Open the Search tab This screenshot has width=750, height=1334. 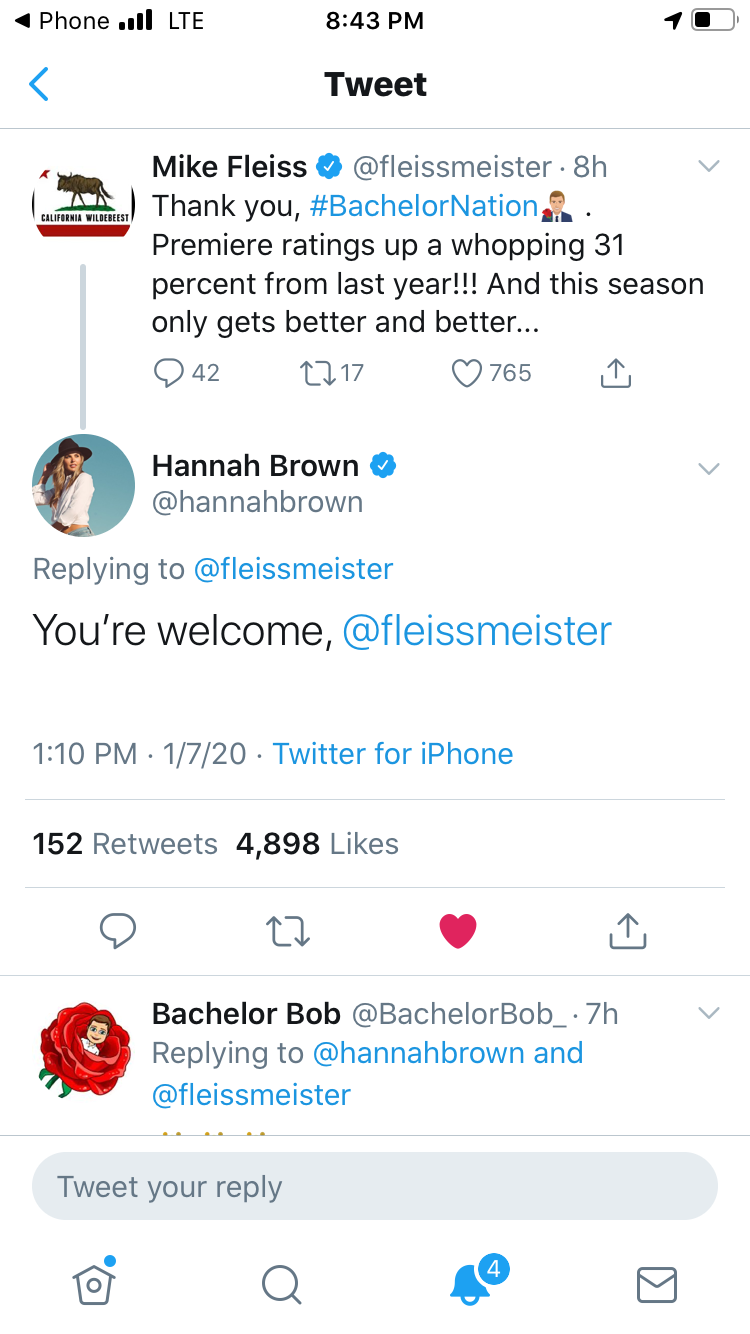click(x=281, y=1284)
